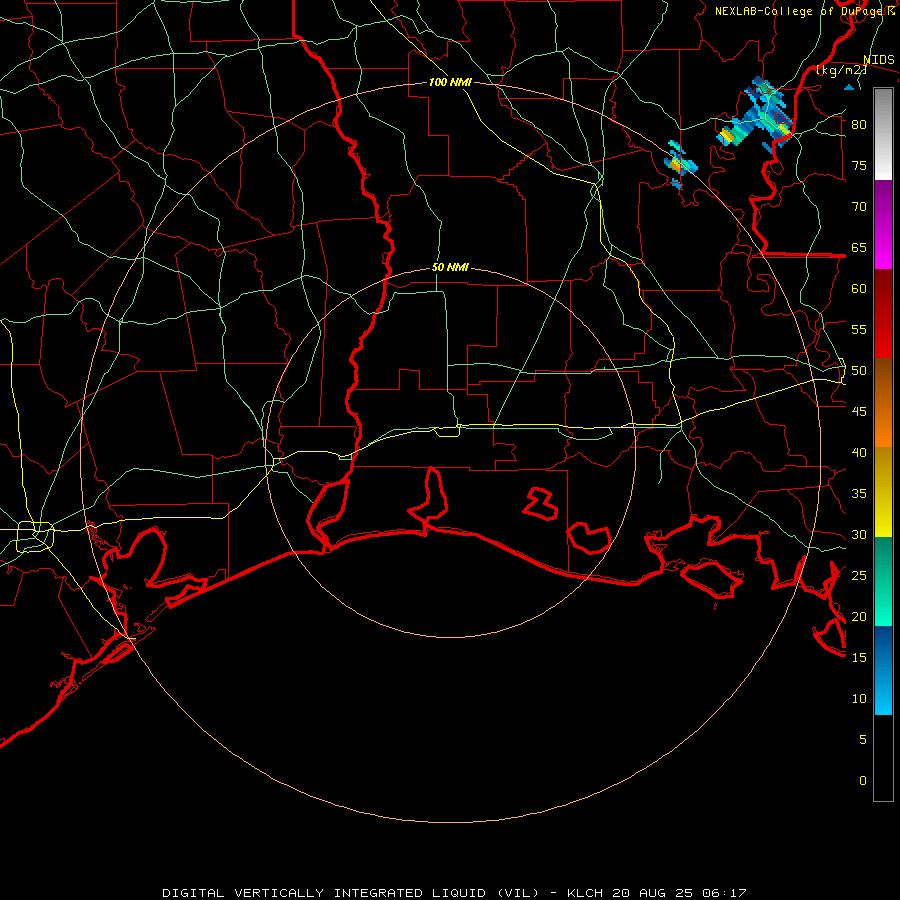Click the 40 value on the color scale
900x900 pixels.
click(x=859, y=453)
